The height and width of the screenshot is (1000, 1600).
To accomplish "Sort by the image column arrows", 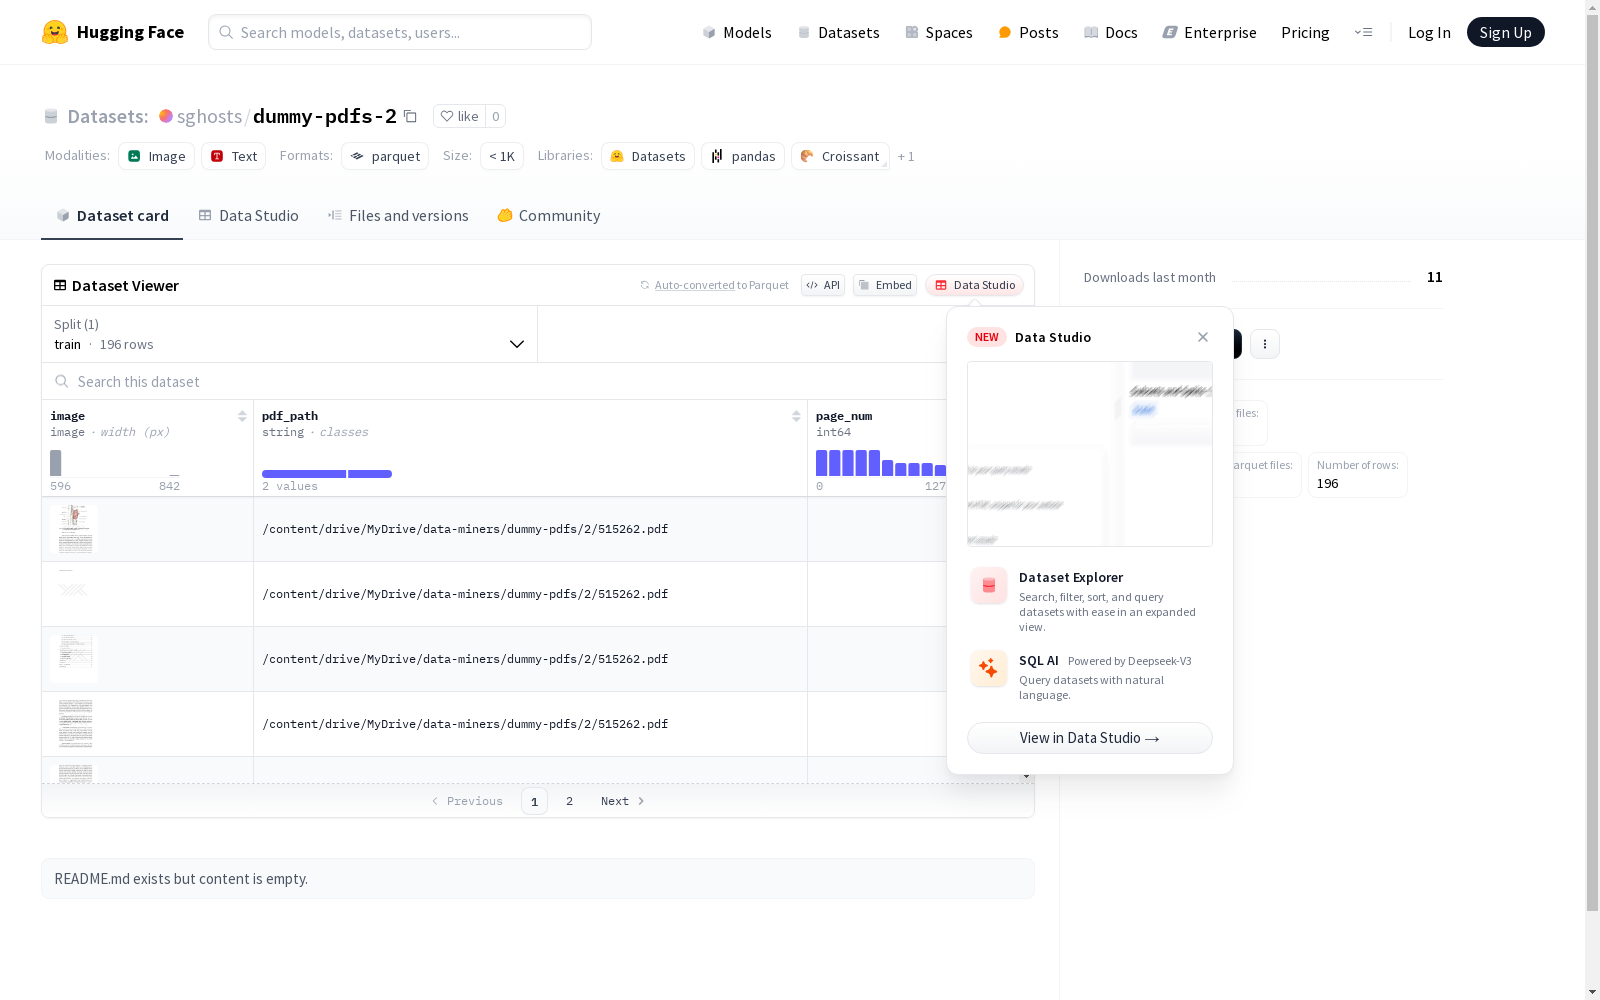I will pyautogui.click(x=242, y=416).
